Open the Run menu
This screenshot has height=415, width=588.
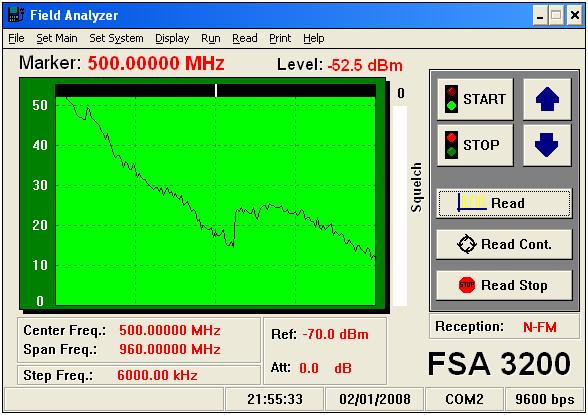tap(211, 38)
